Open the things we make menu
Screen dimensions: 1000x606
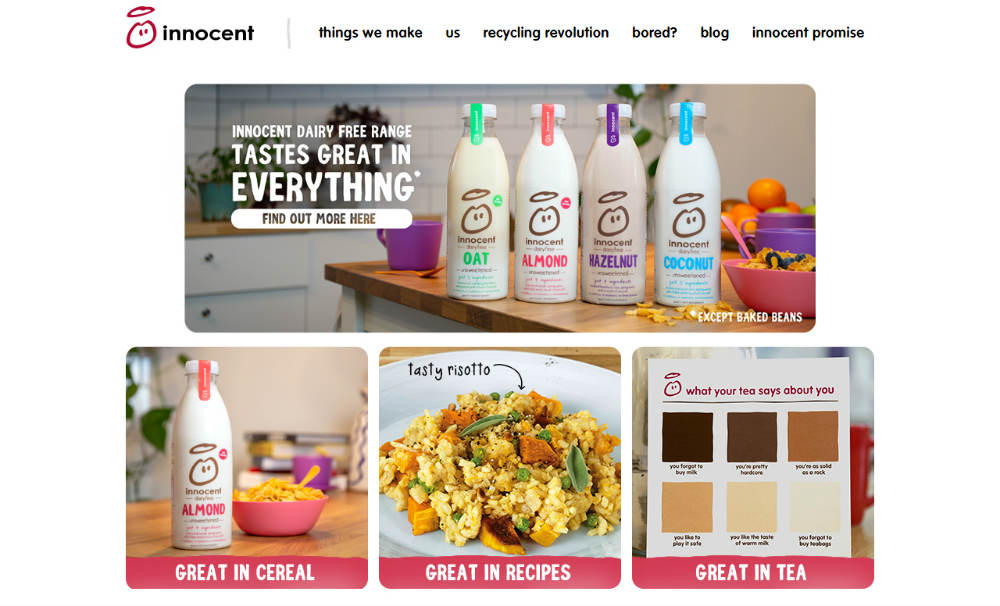click(370, 33)
